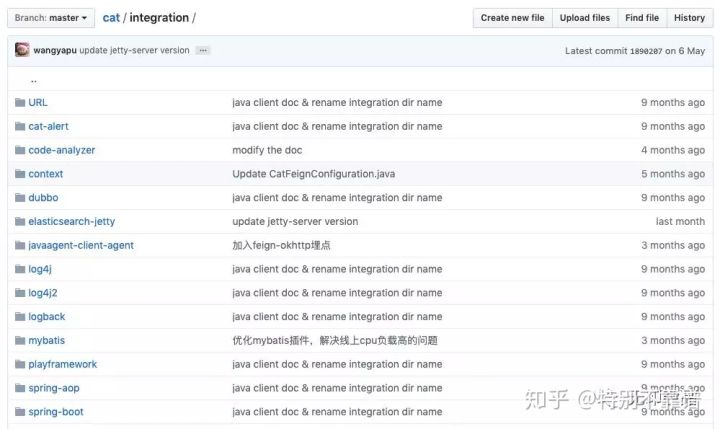Image resolution: width=720 pixels, height=429 pixels.
Task: Click the URL folder icon
Action: pyautogui.click(x=20, y=102)
